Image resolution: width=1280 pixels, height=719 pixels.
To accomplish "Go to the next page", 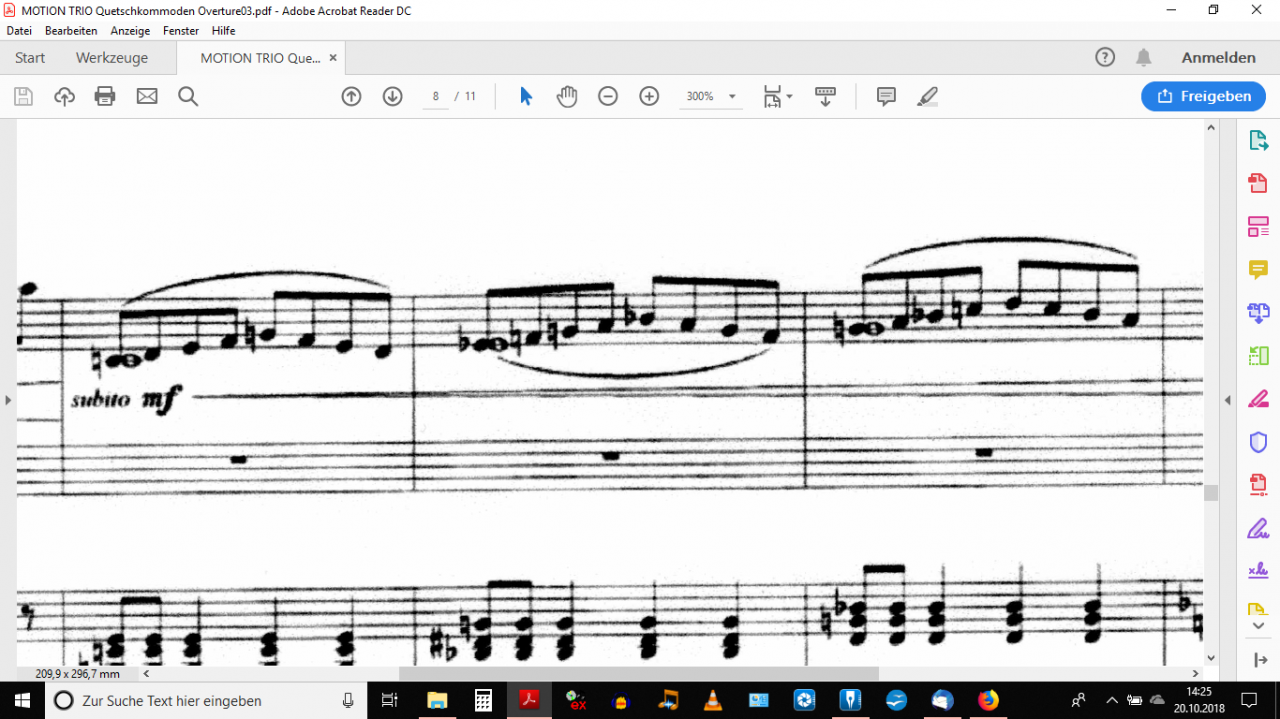I will pos(392,96).
